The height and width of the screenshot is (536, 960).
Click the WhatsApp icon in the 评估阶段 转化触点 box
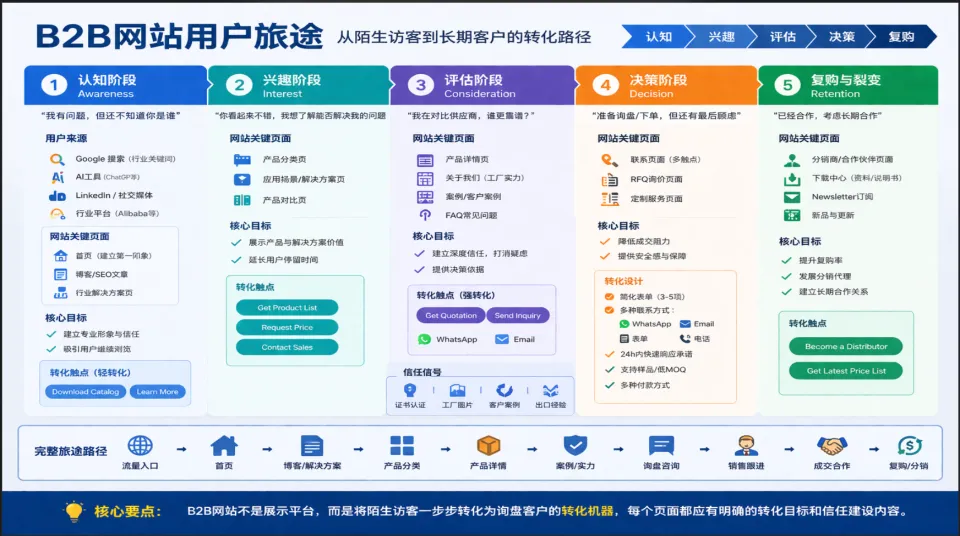click(424, 339)
